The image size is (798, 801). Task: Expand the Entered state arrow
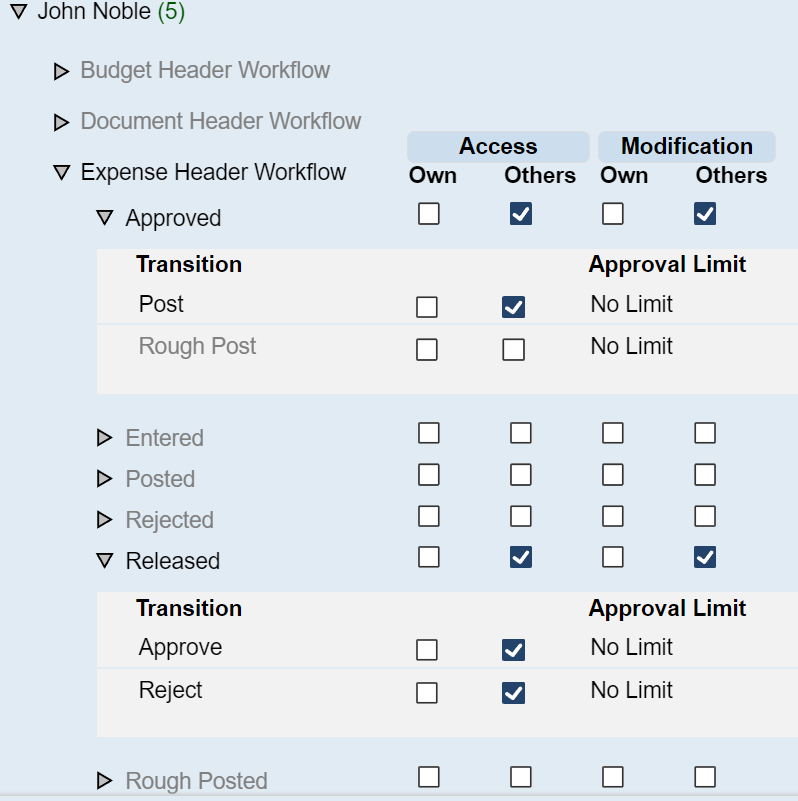(x=105, y=438)
